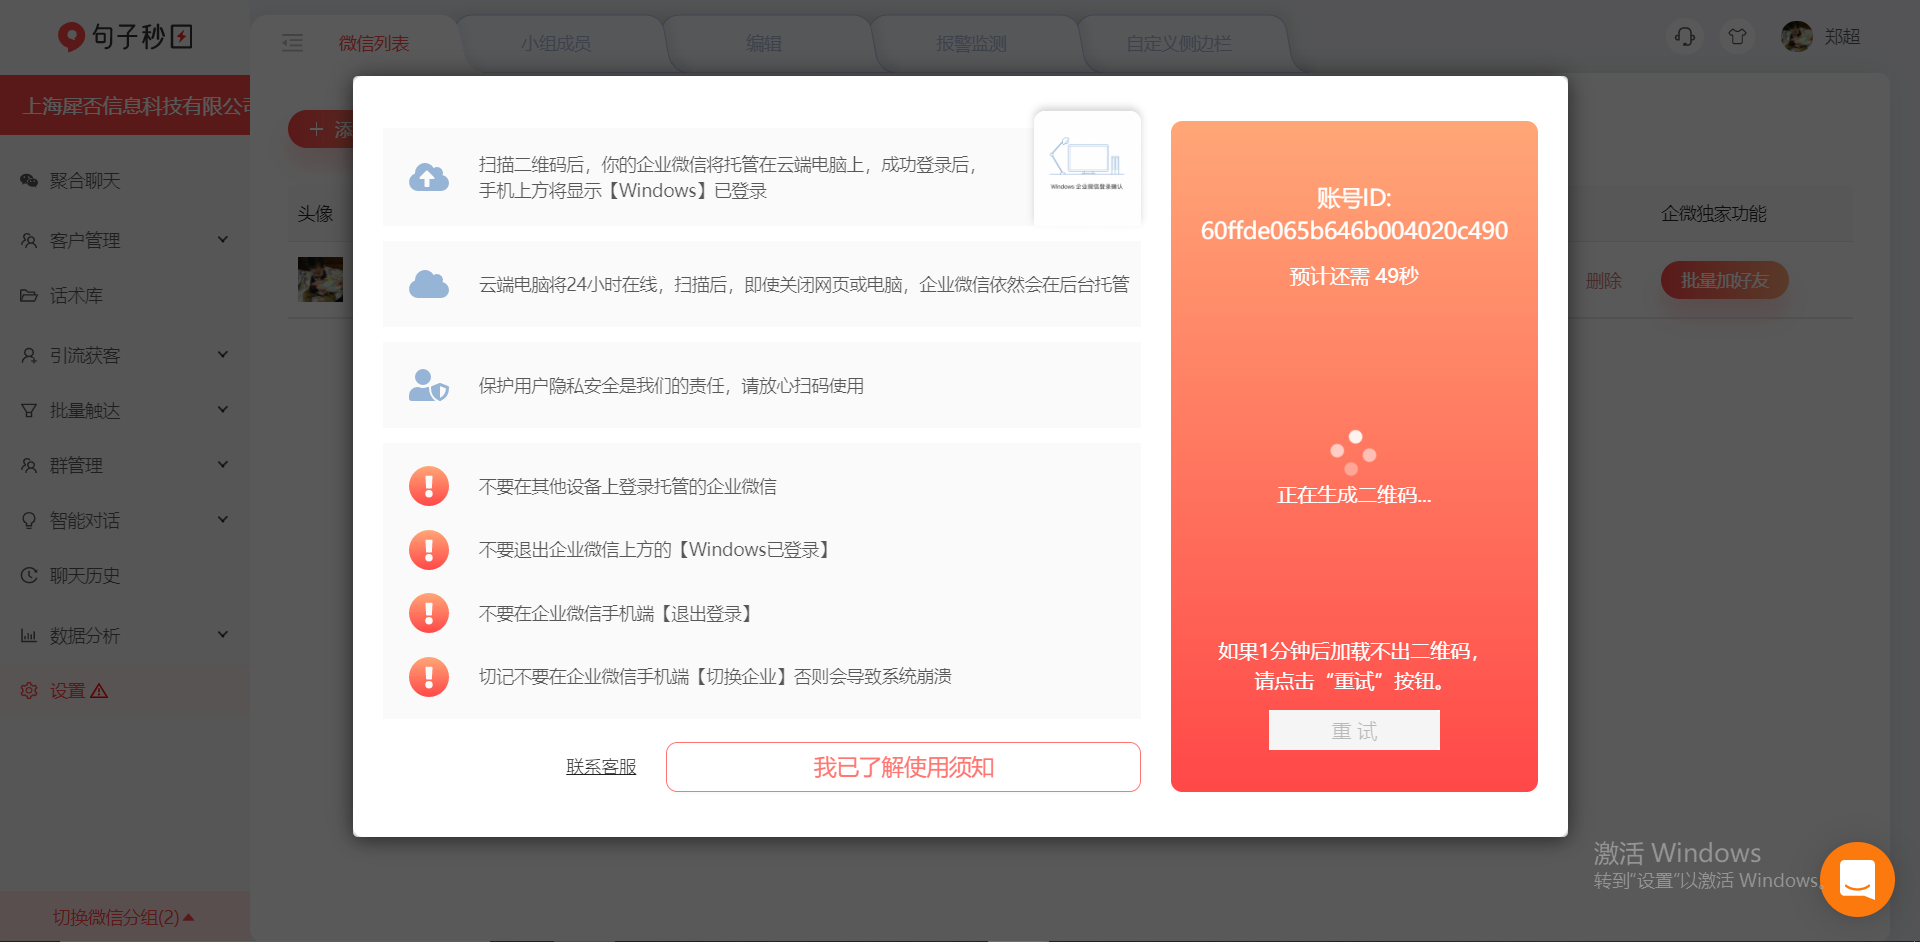The image size is (1920, 942).
Task: Open 设置 via its gear icon
Action: tap(29, 691)
